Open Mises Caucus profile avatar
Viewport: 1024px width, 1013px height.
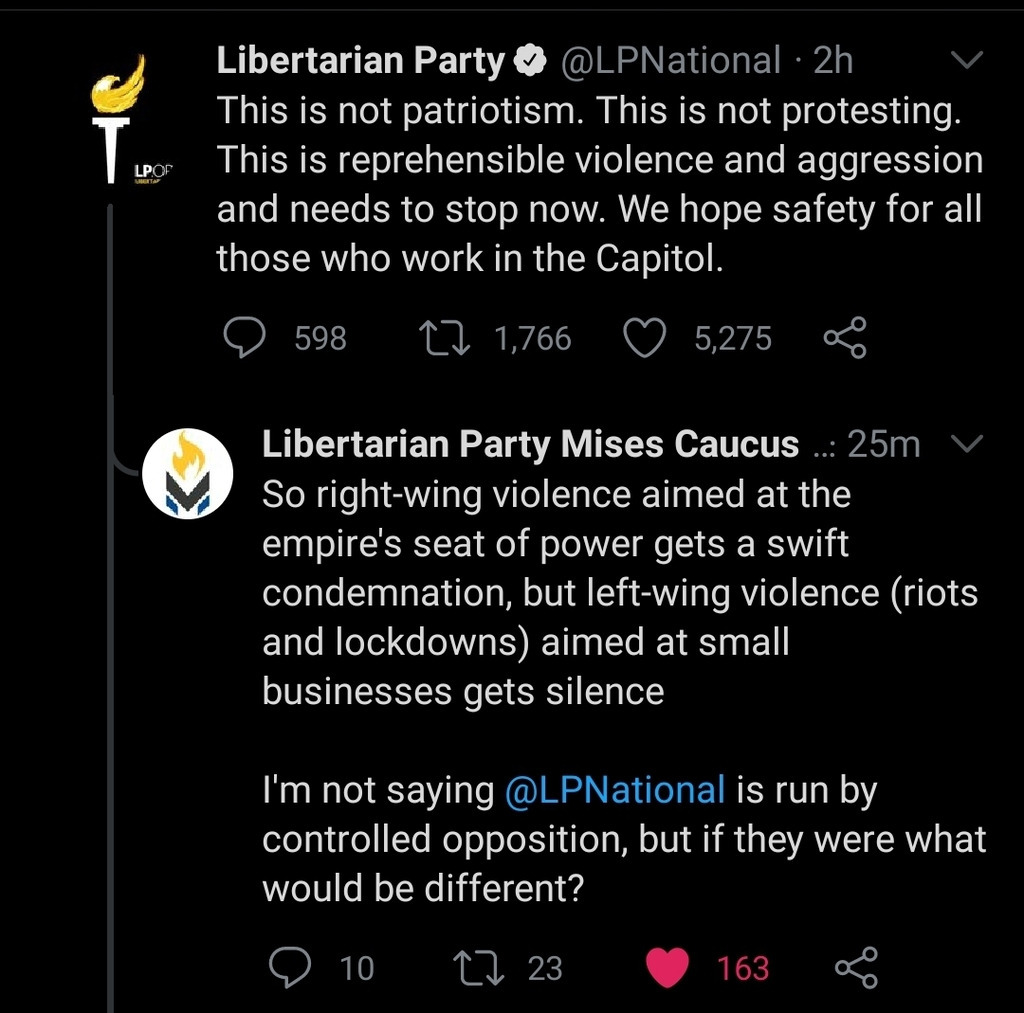[x=188, y=474]
